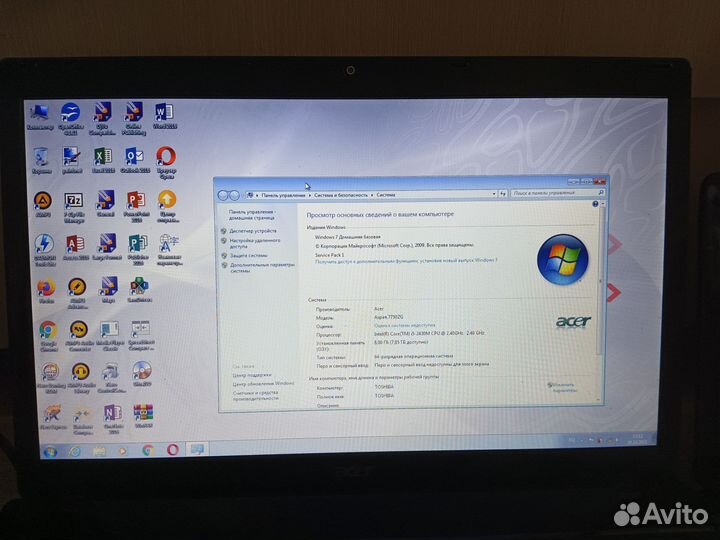Open 'Диспетчер устройств' link
The width and height of the screenshot is (720, 540).
[x=253, y=231]
